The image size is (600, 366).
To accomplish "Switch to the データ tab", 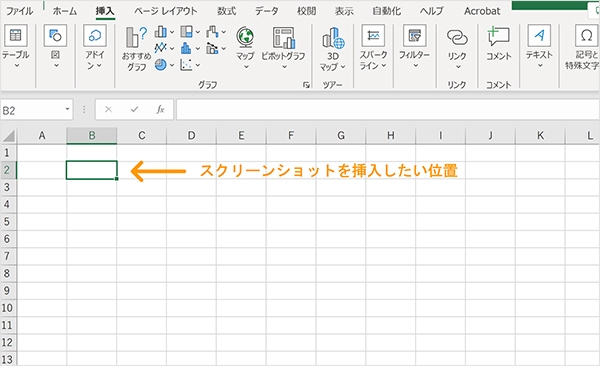I will 267,11.
